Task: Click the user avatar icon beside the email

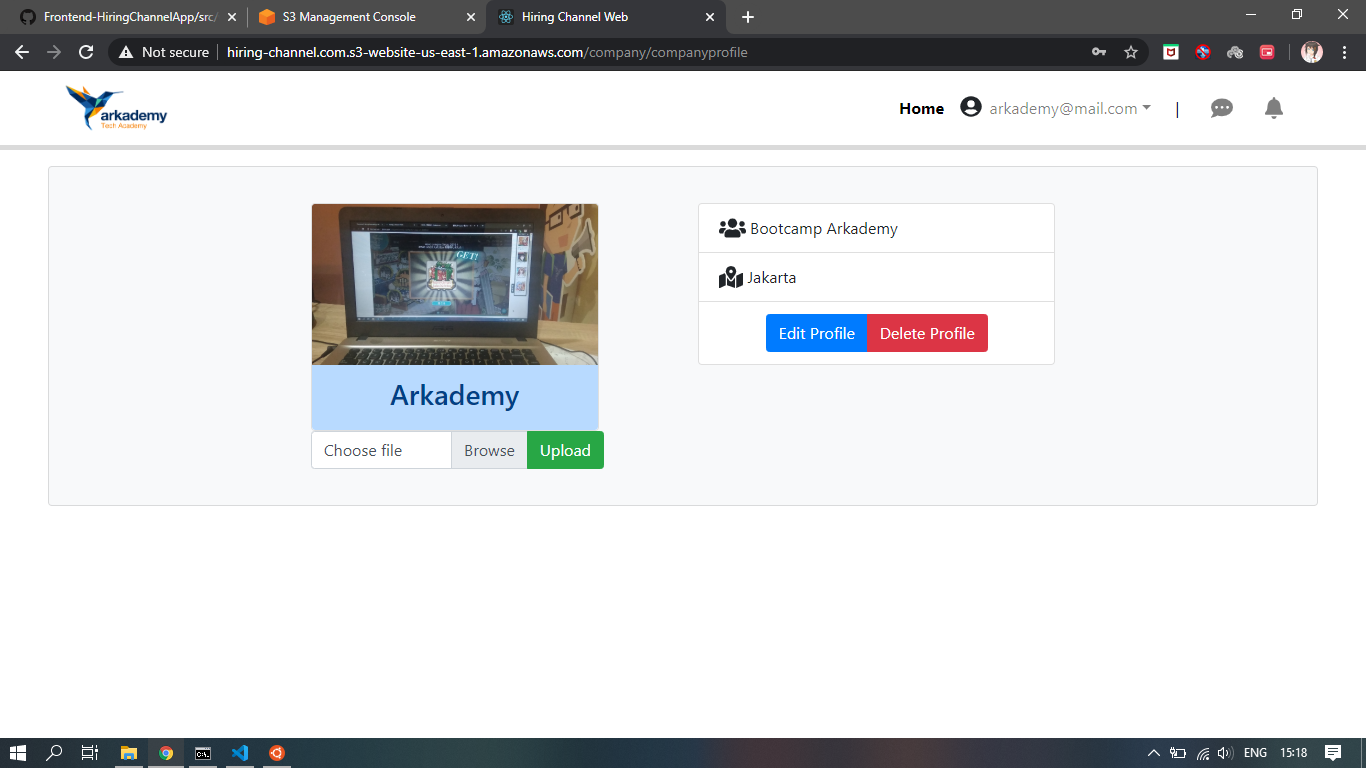Action: [970, 107]
